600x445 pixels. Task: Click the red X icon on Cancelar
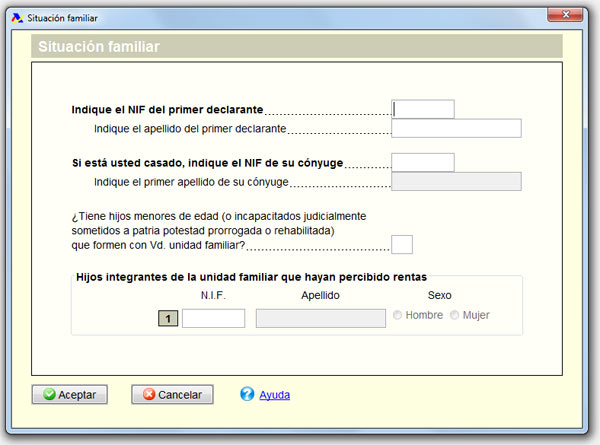pos(149,394)
